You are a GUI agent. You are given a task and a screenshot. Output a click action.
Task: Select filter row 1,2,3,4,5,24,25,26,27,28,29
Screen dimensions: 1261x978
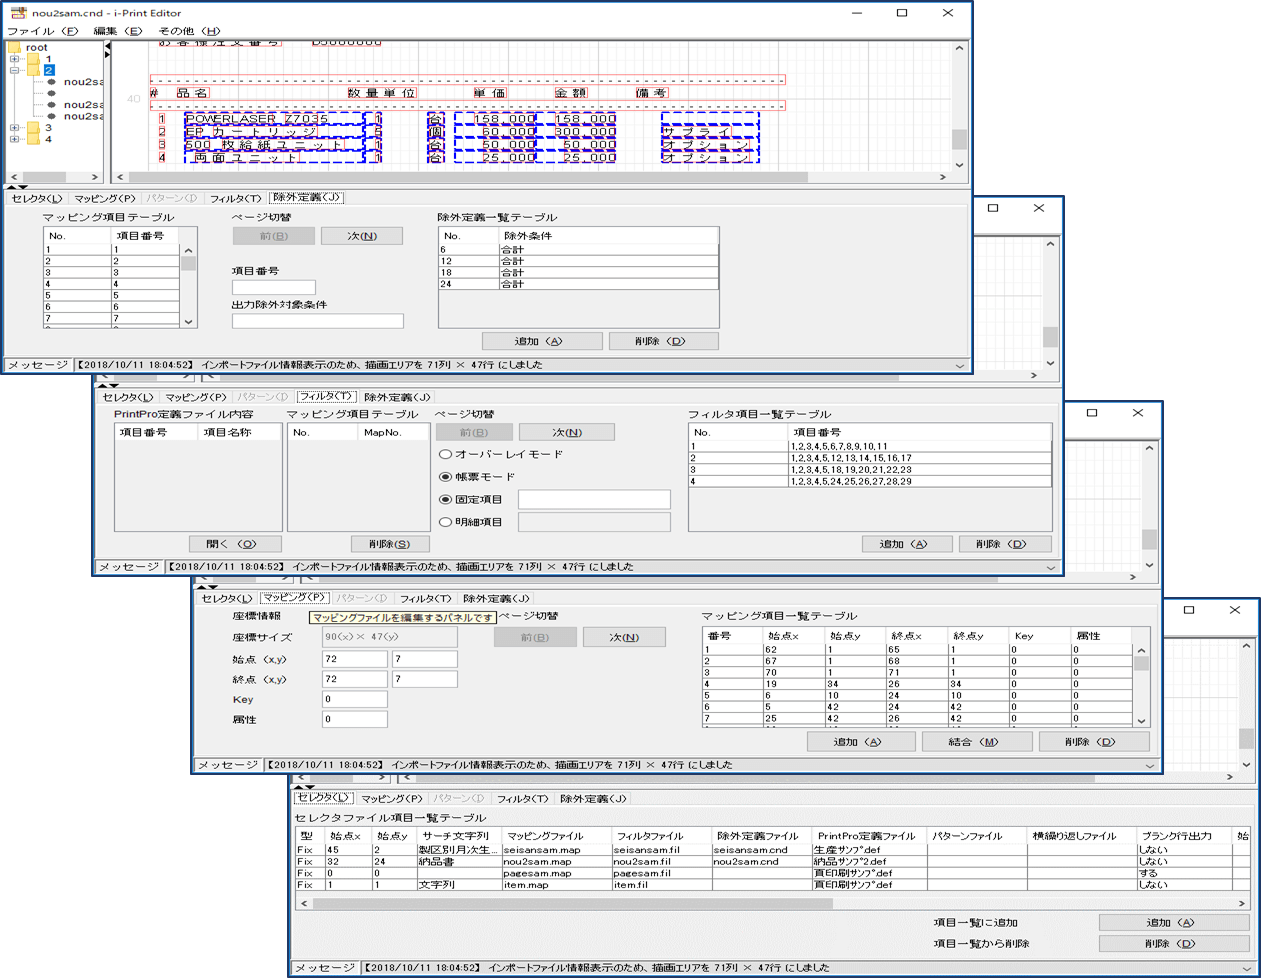(870, 481)
